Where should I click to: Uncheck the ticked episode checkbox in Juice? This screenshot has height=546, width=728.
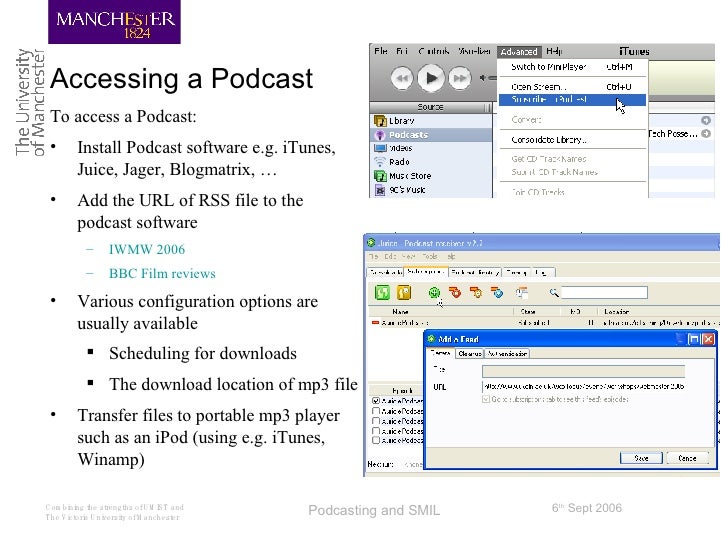pyautogui.click(x=376, y=401)
